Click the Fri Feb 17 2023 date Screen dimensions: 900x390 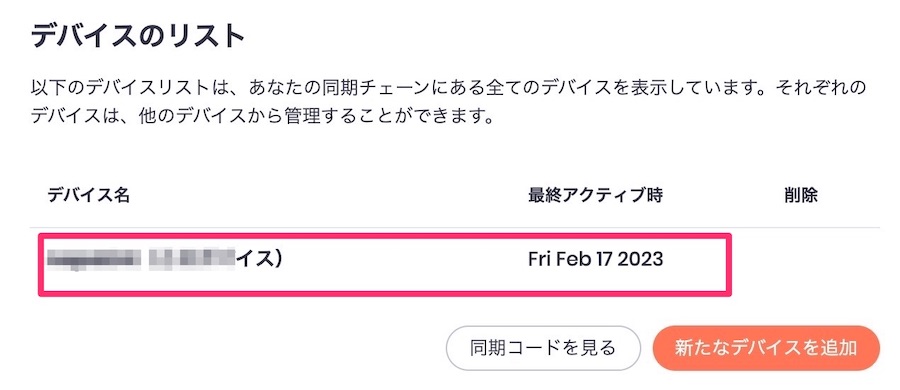pos(595,259)
